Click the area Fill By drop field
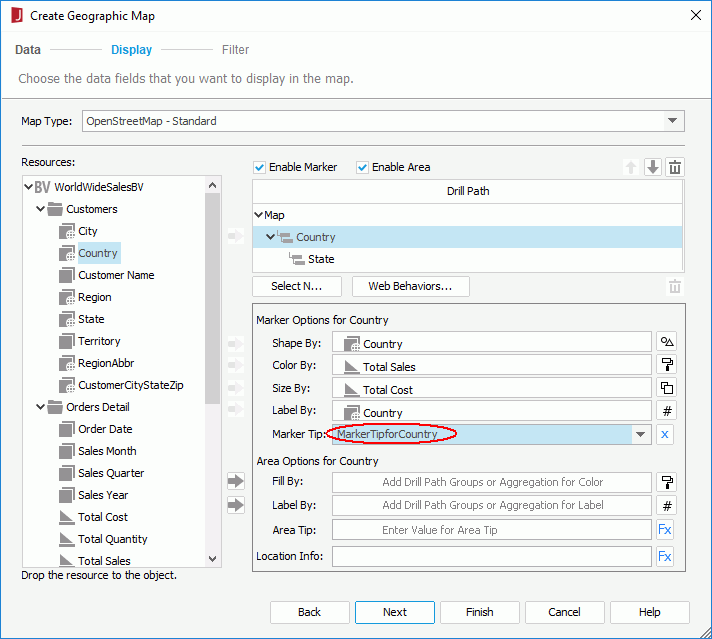 point(491,482)
